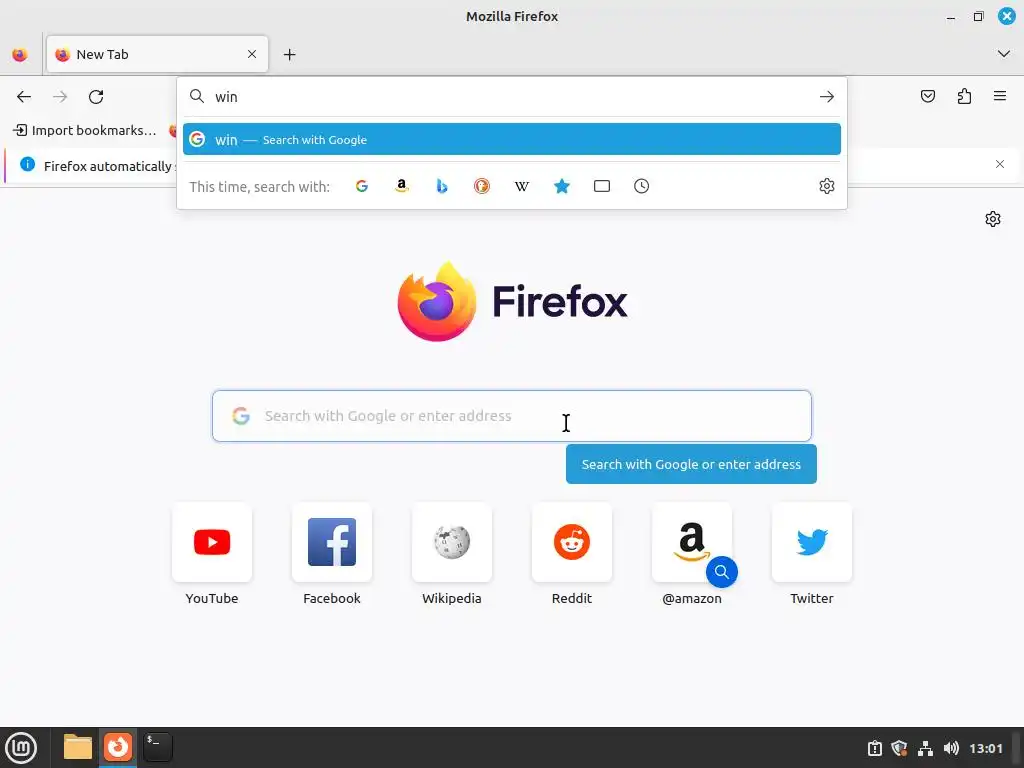The image size is (1024, 768).
Task: Open the Pocket save icon
Action: click(x=928, y=97)
